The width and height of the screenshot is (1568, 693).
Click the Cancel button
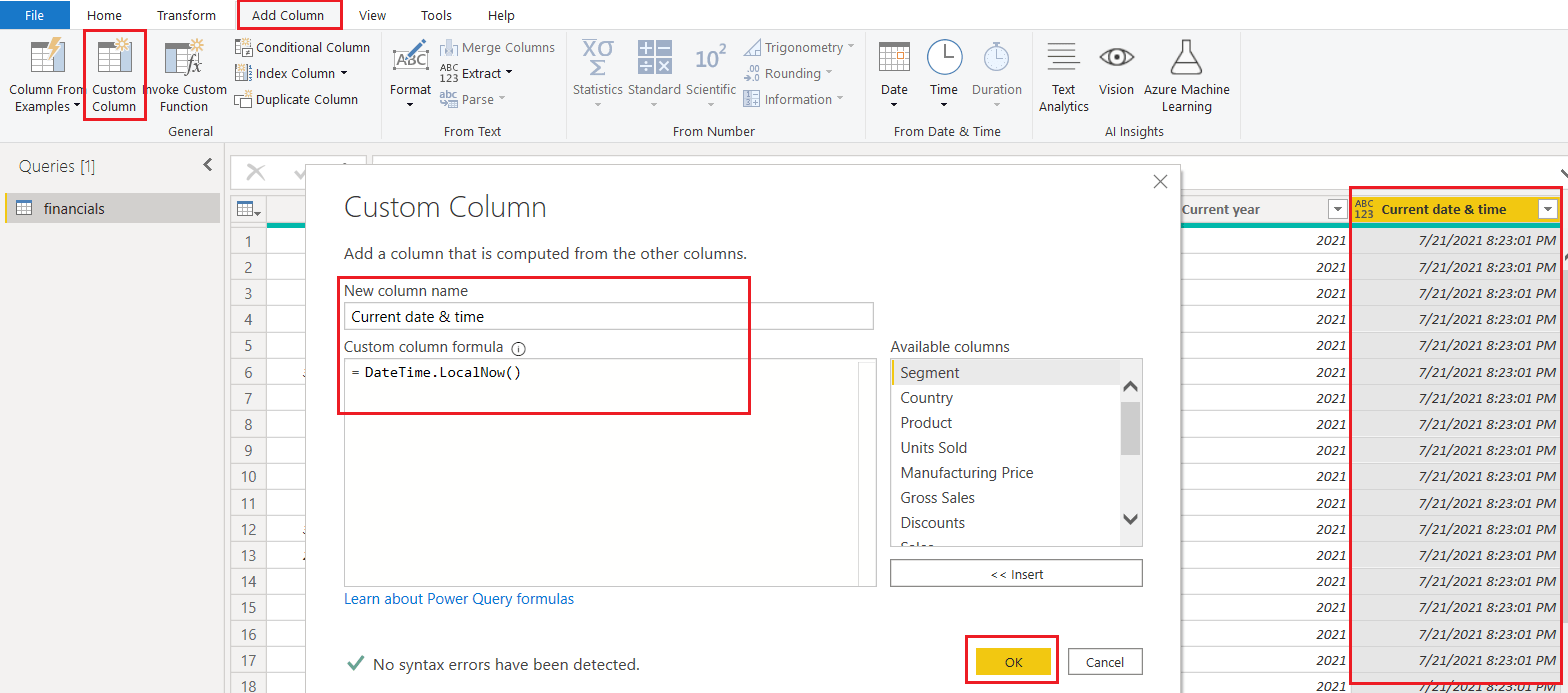click(1105, 662)
